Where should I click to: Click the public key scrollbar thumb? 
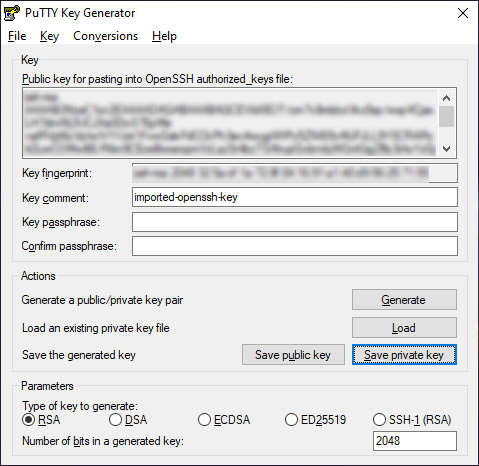click(447, 116)
